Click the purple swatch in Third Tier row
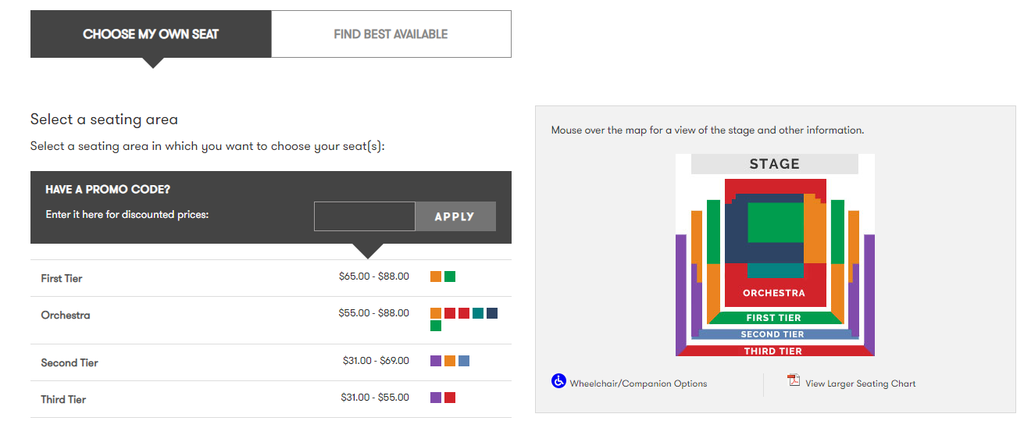This screenshot has height=421, width=1024. (x=436, y=398)
